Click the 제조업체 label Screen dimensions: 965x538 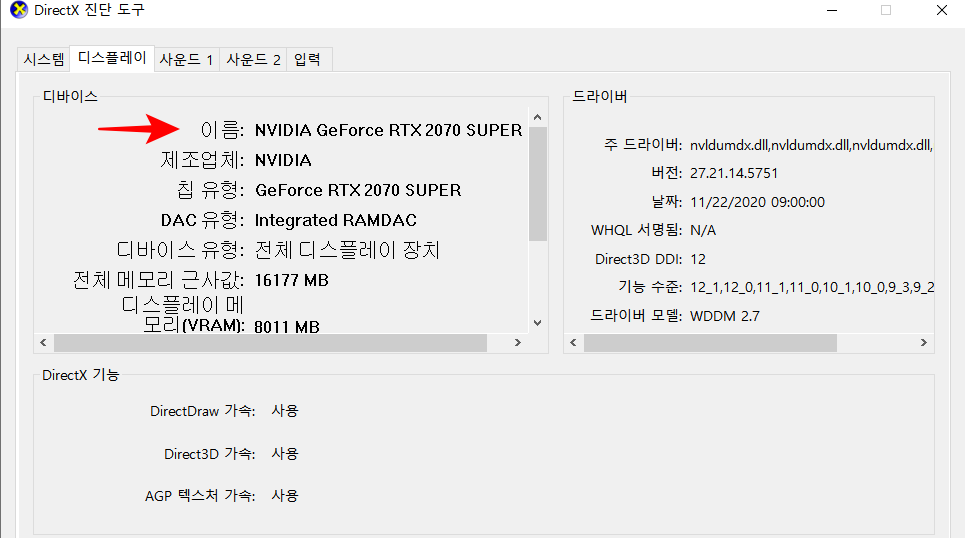202,161
